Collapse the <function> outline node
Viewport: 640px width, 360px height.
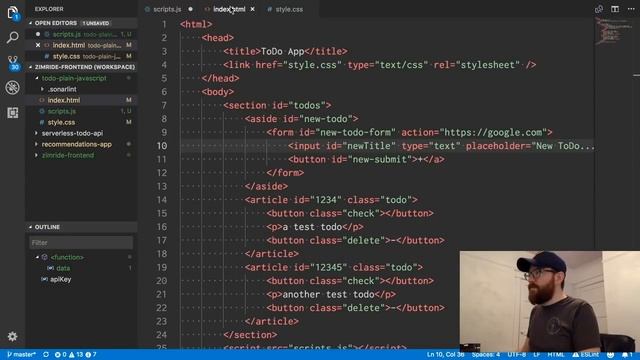37,257
